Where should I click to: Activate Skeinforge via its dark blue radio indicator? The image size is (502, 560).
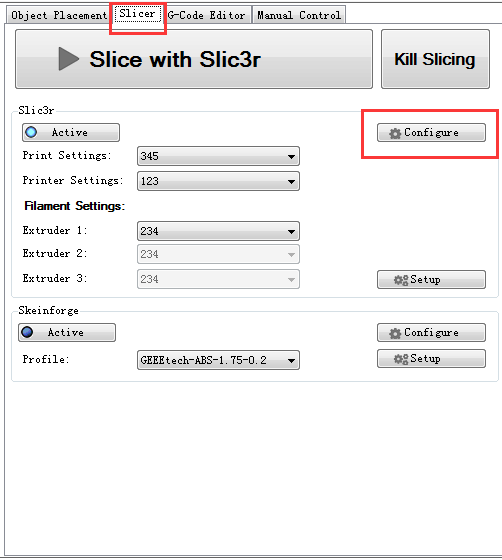coord(27,332)
